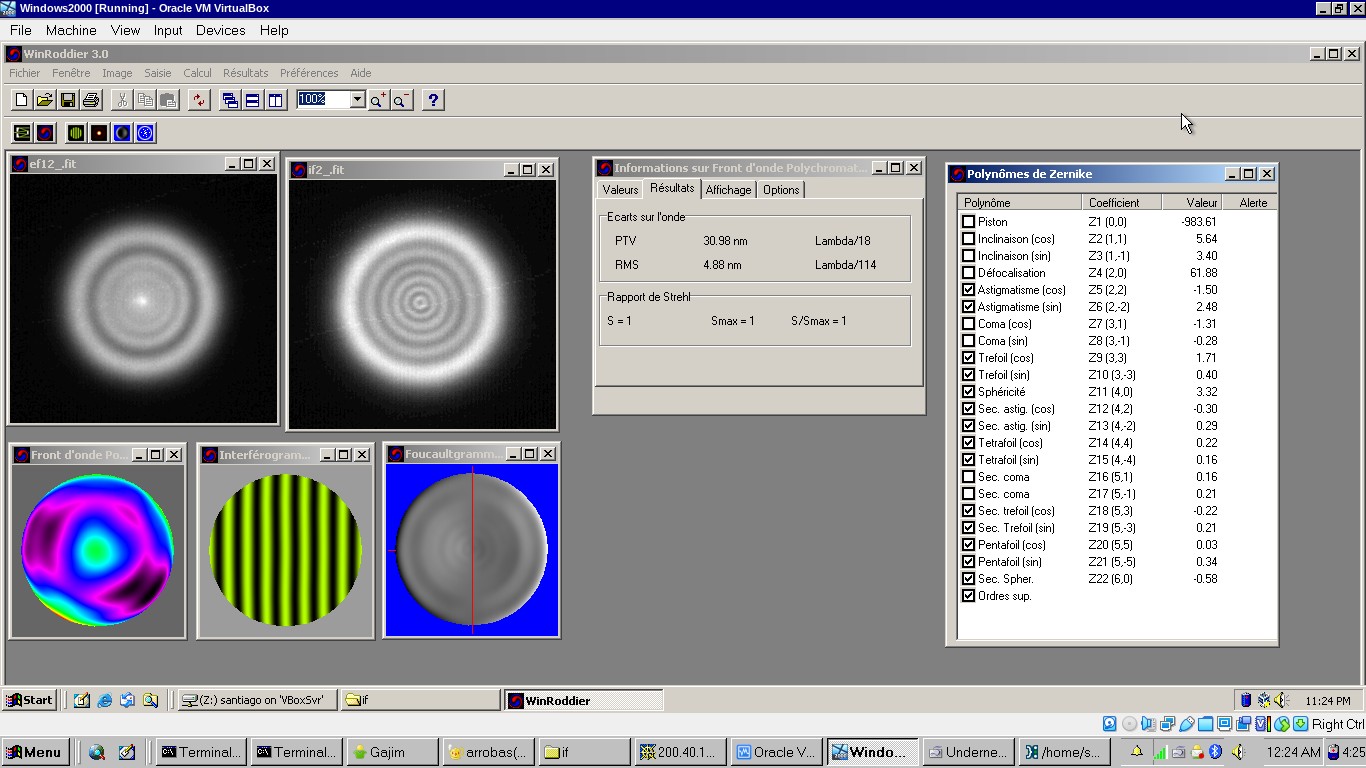Zoom out with the magnifier minus icon
The image size is (1366, 768).
(401, 100)
